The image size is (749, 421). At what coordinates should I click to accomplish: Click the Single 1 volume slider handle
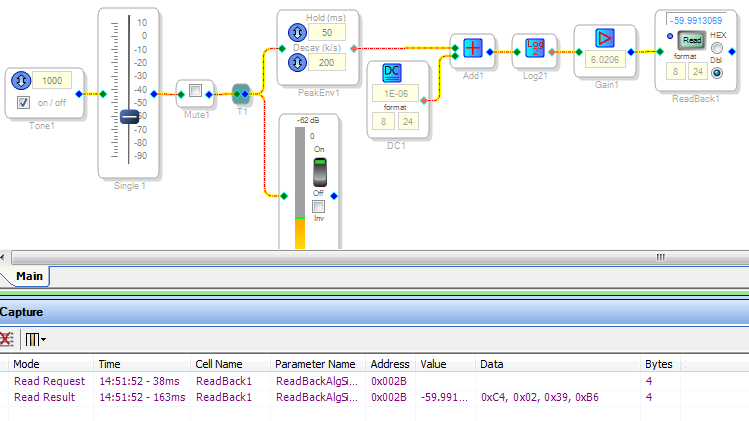tap(129, 116)
